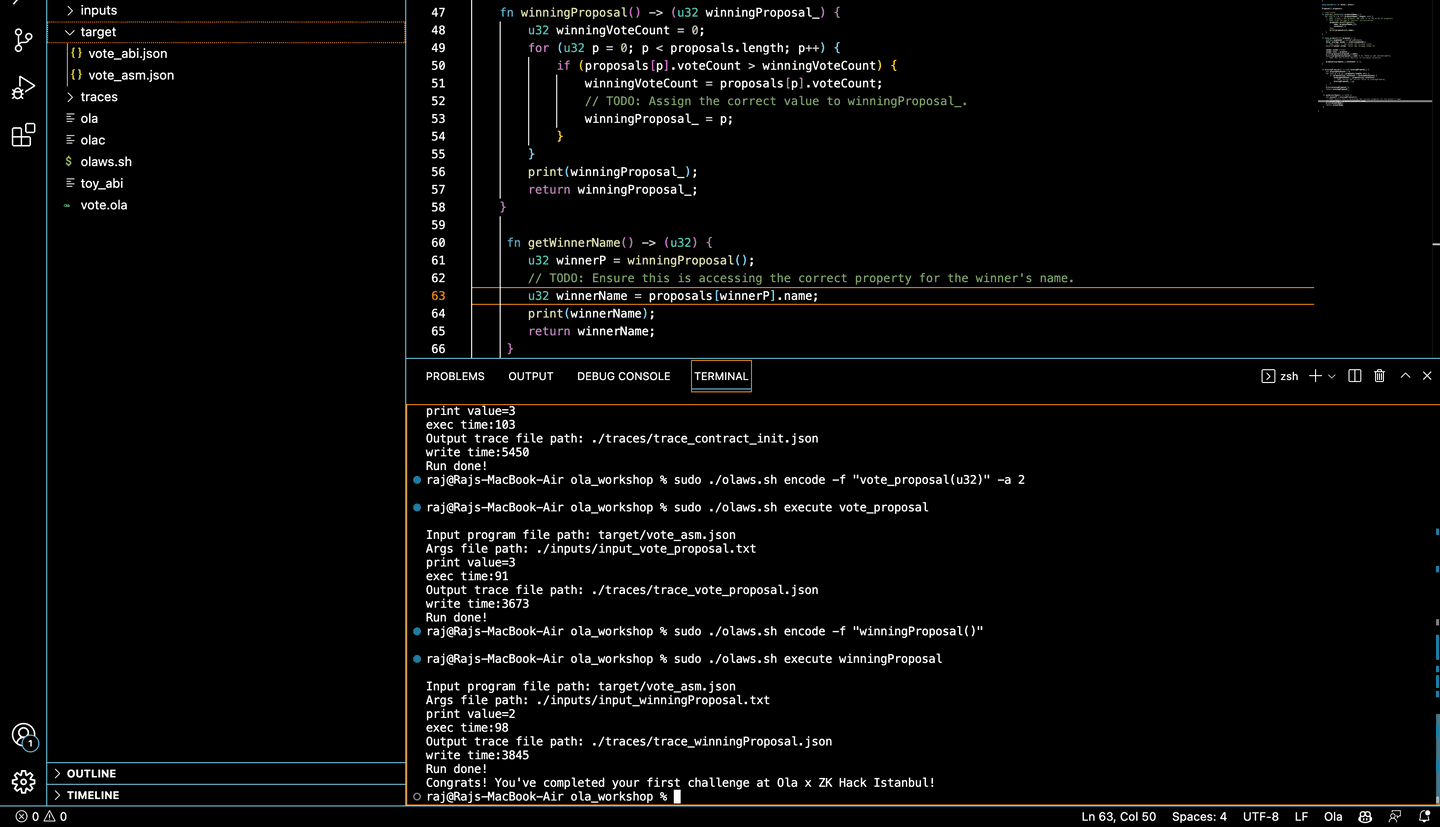Image resolution: width=1440 pixels, height=827 pixels.
Task: Click the 'print(winningProposal_);' line
Action: [613, 172]
